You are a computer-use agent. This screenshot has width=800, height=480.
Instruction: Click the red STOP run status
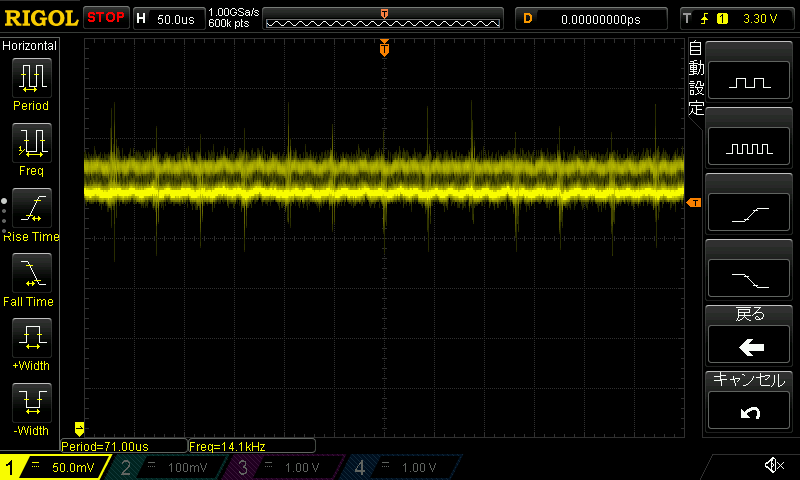pyautogui.click(x=106, y=18)
